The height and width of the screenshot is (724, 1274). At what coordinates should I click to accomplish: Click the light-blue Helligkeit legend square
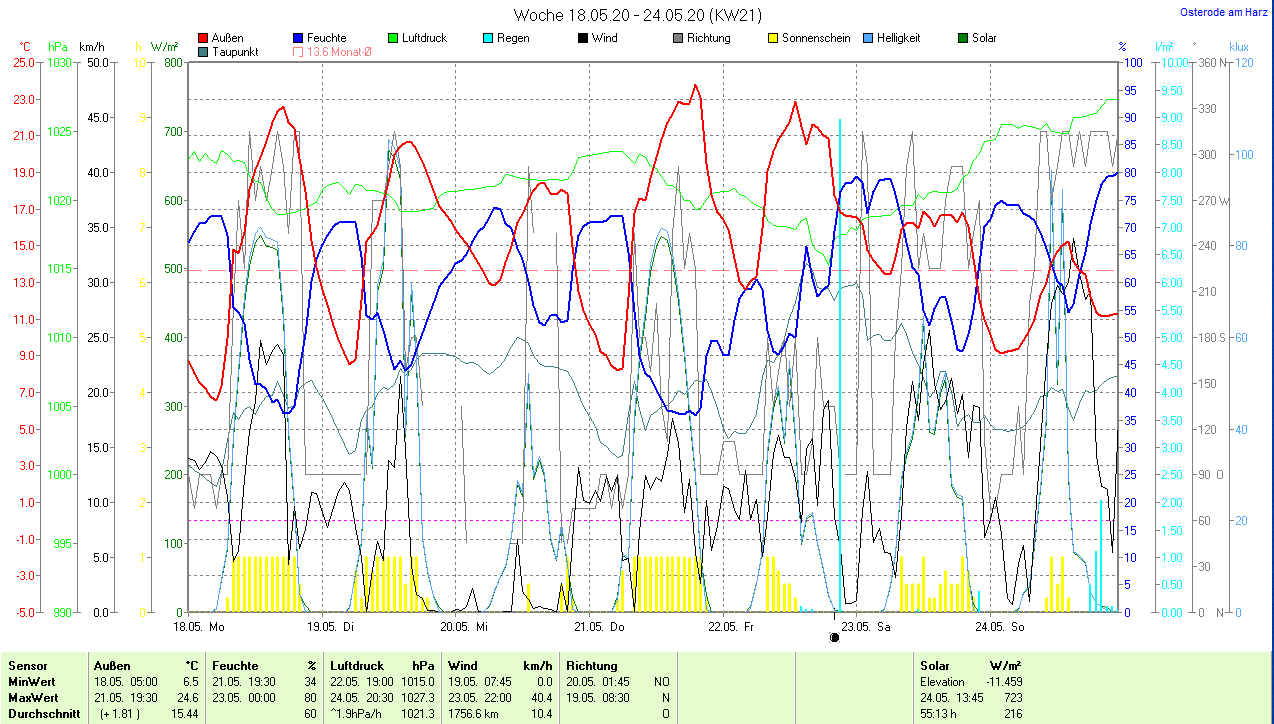pos(868,38)
